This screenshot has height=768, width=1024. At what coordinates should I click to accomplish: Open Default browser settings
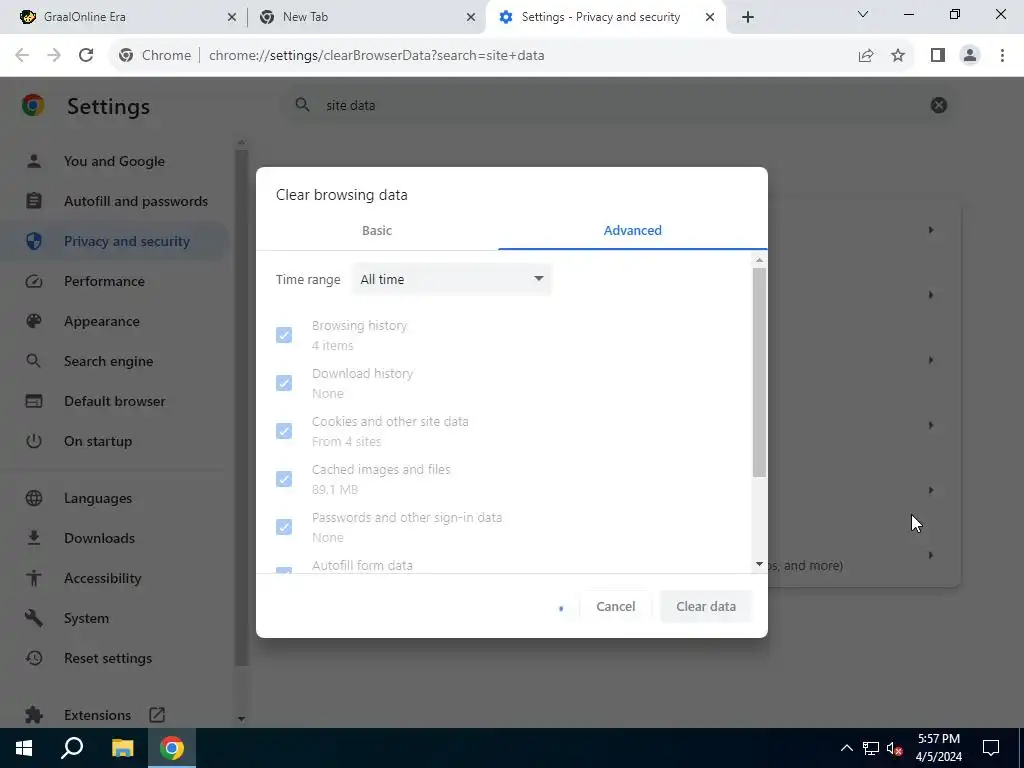click(x=114, y=401)
